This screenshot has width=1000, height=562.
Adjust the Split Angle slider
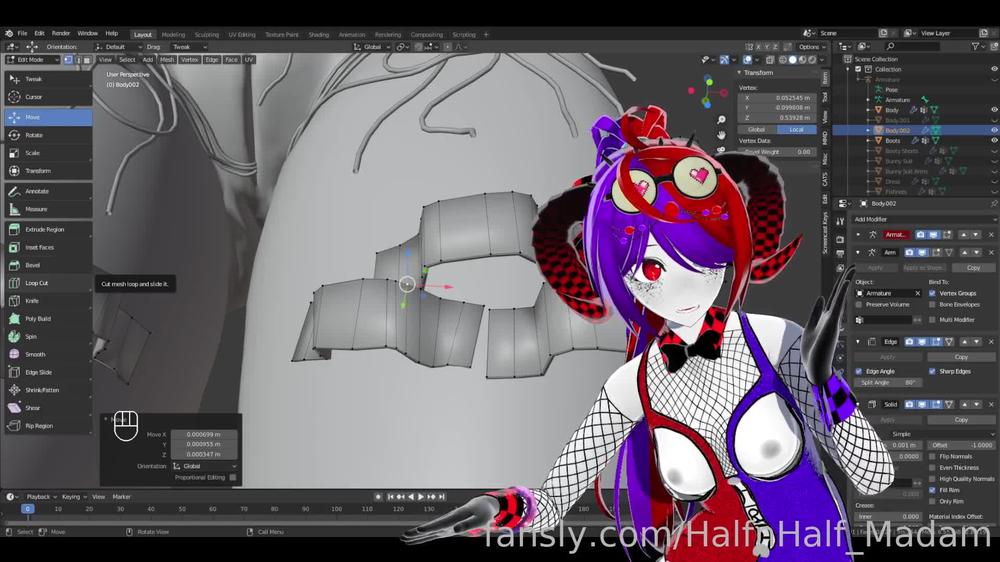pyautogui.click(x=887, y=383)
